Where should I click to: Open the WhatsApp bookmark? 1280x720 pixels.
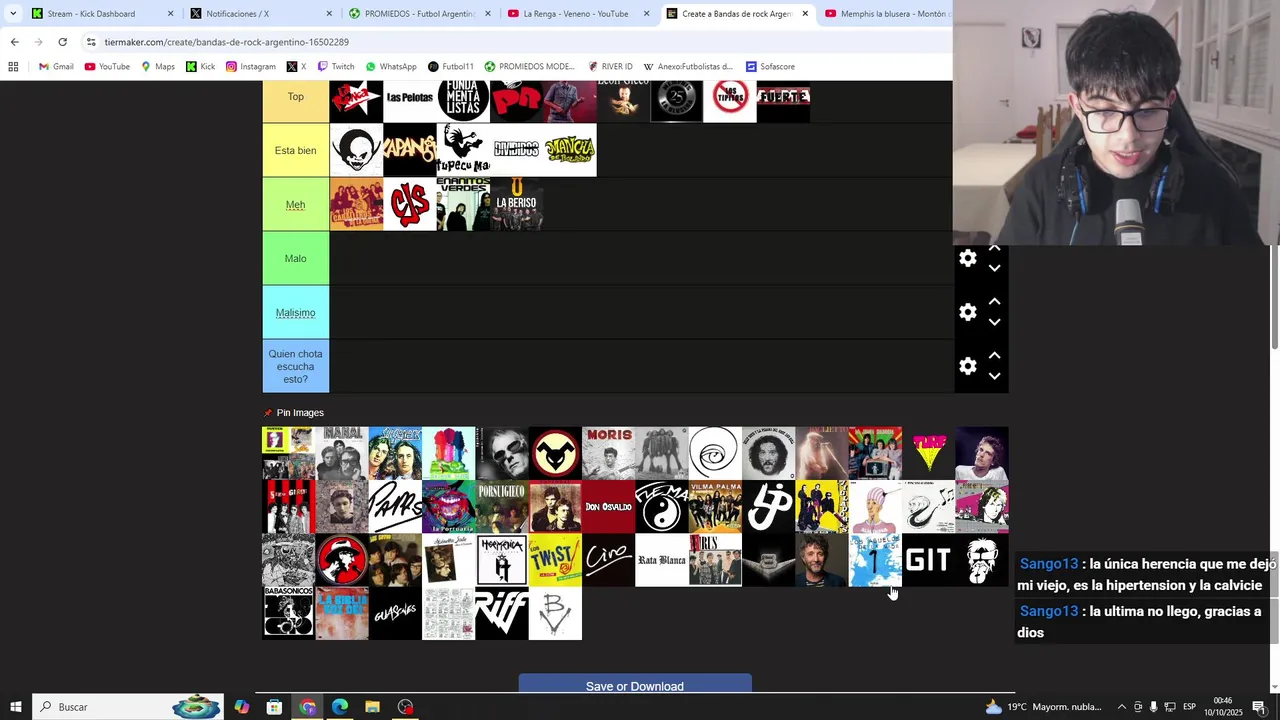pyautogui.click(x=390, y=67)
